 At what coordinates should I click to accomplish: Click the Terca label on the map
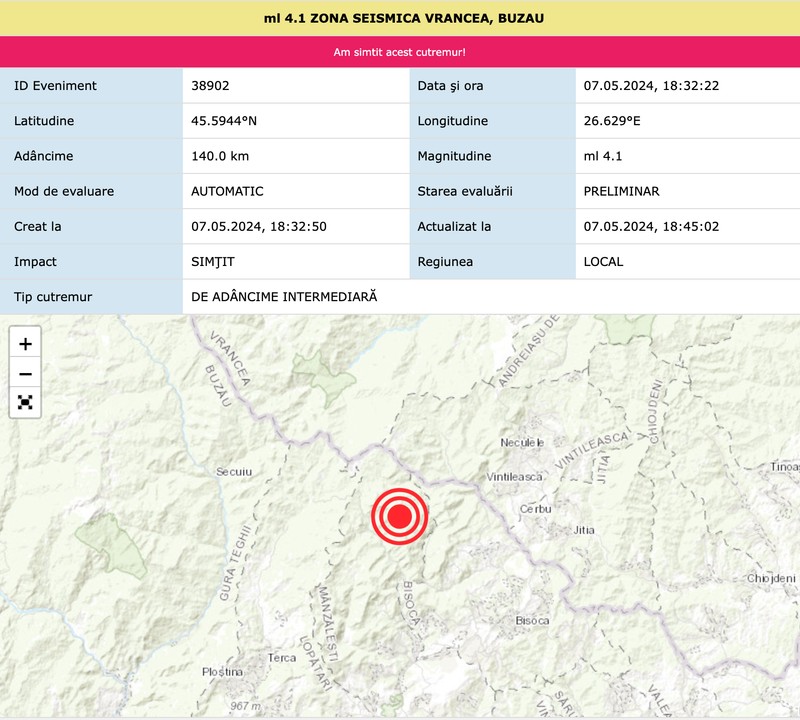tap(282, 658)
